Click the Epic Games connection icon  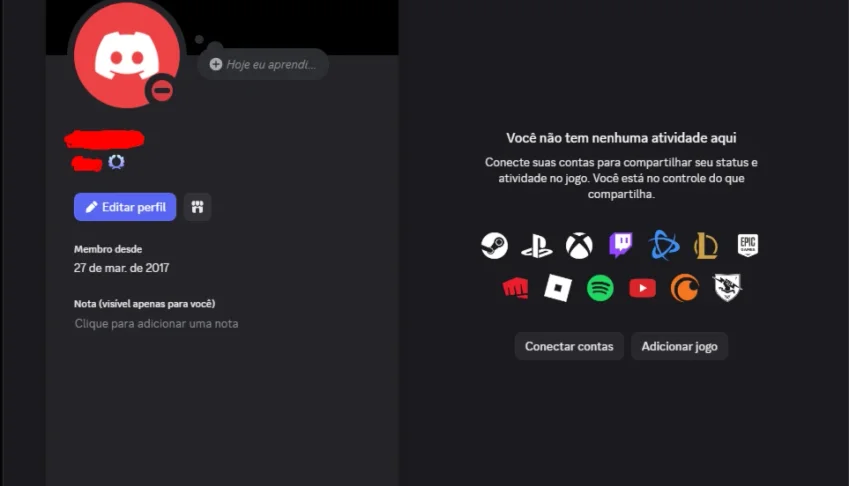(748, 245)
